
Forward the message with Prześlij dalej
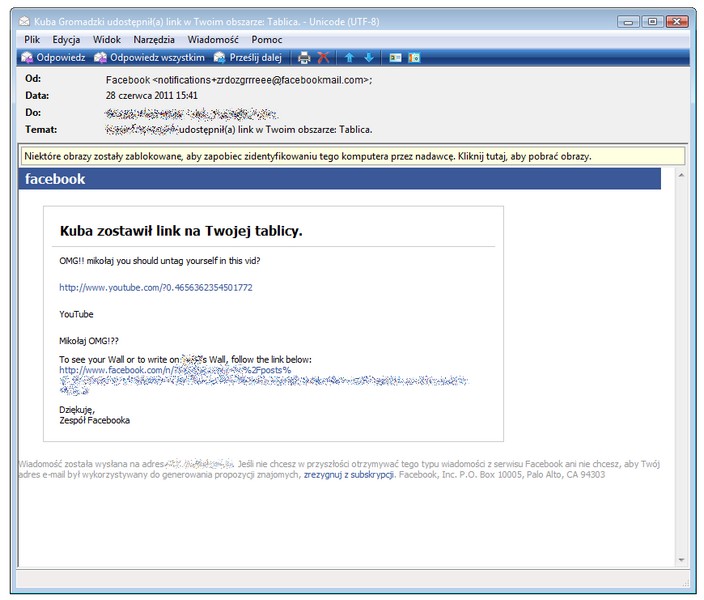click(250, 57)
